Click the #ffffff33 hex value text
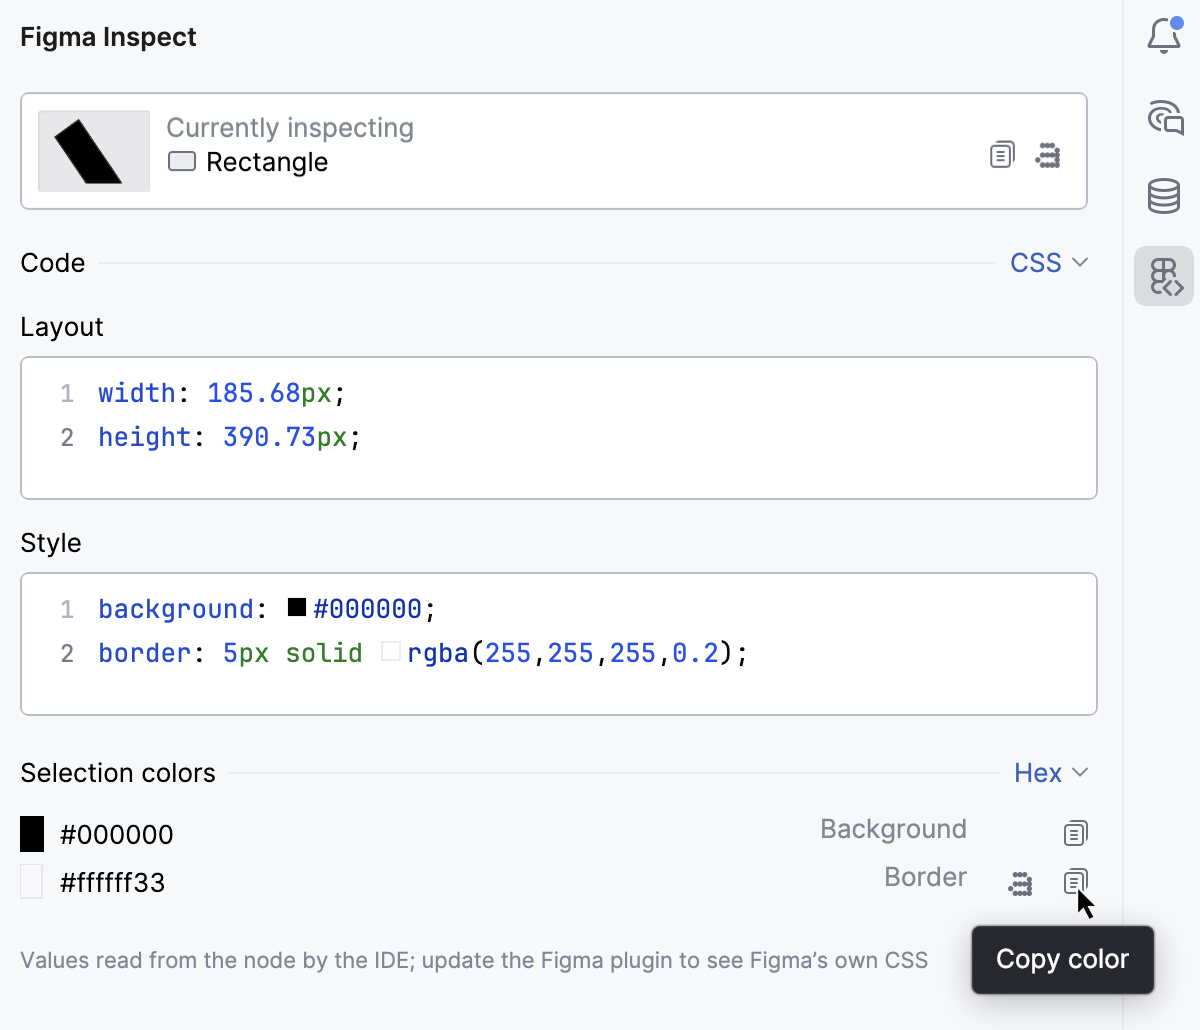The height and width of the screenshot is (1030, 1200). [113, 883]
